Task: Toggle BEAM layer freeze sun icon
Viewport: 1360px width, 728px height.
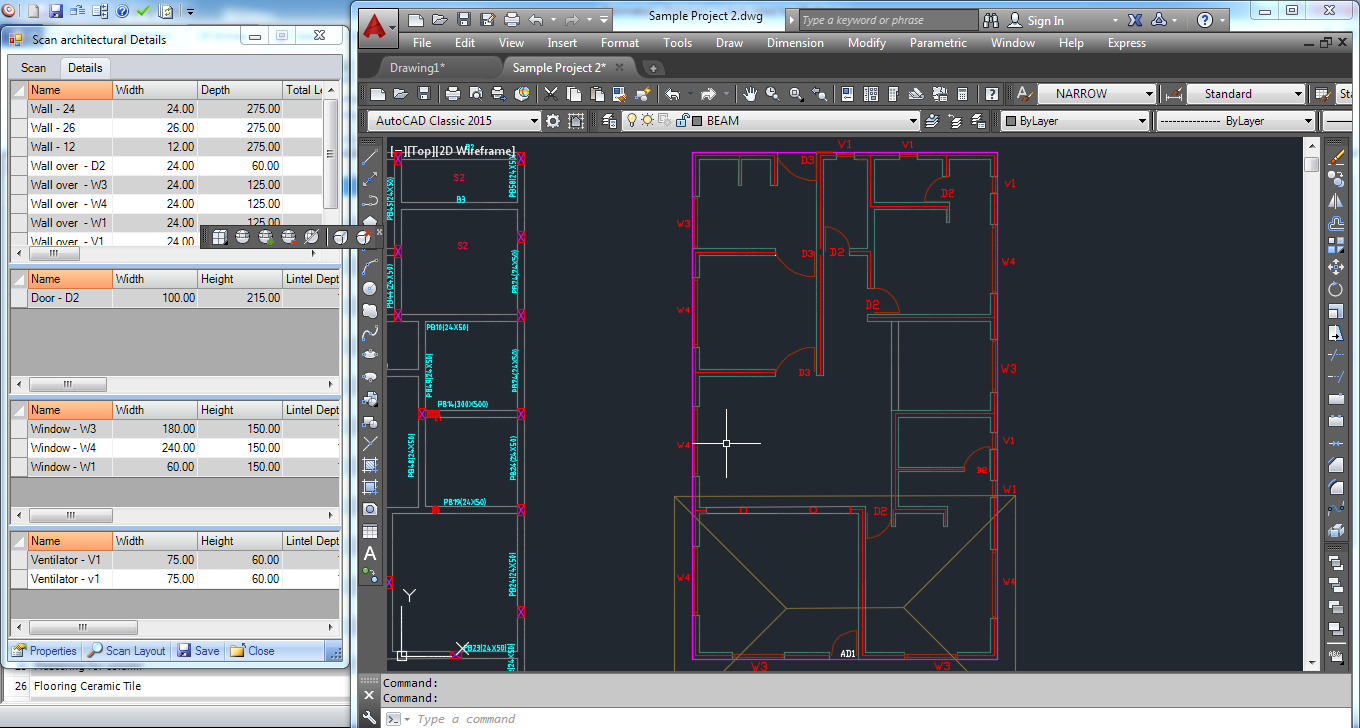Action: click(x=648, y=121)
